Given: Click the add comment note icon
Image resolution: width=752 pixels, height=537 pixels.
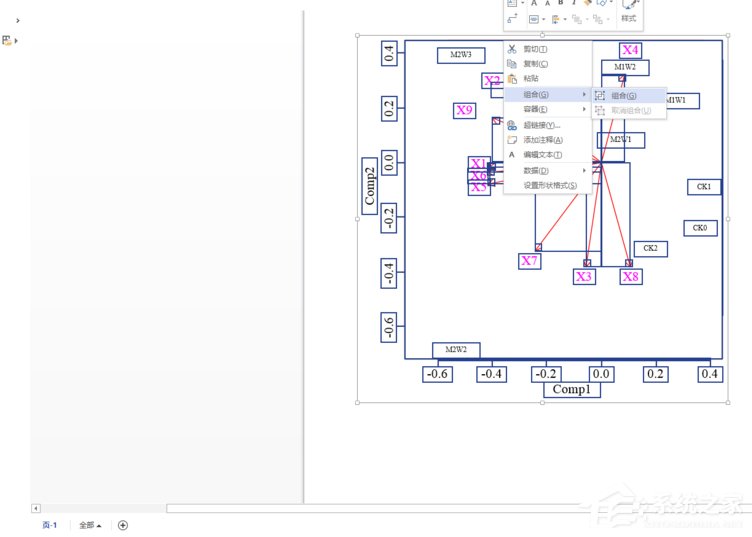Looking at the screenshot, I should [512, 140].
